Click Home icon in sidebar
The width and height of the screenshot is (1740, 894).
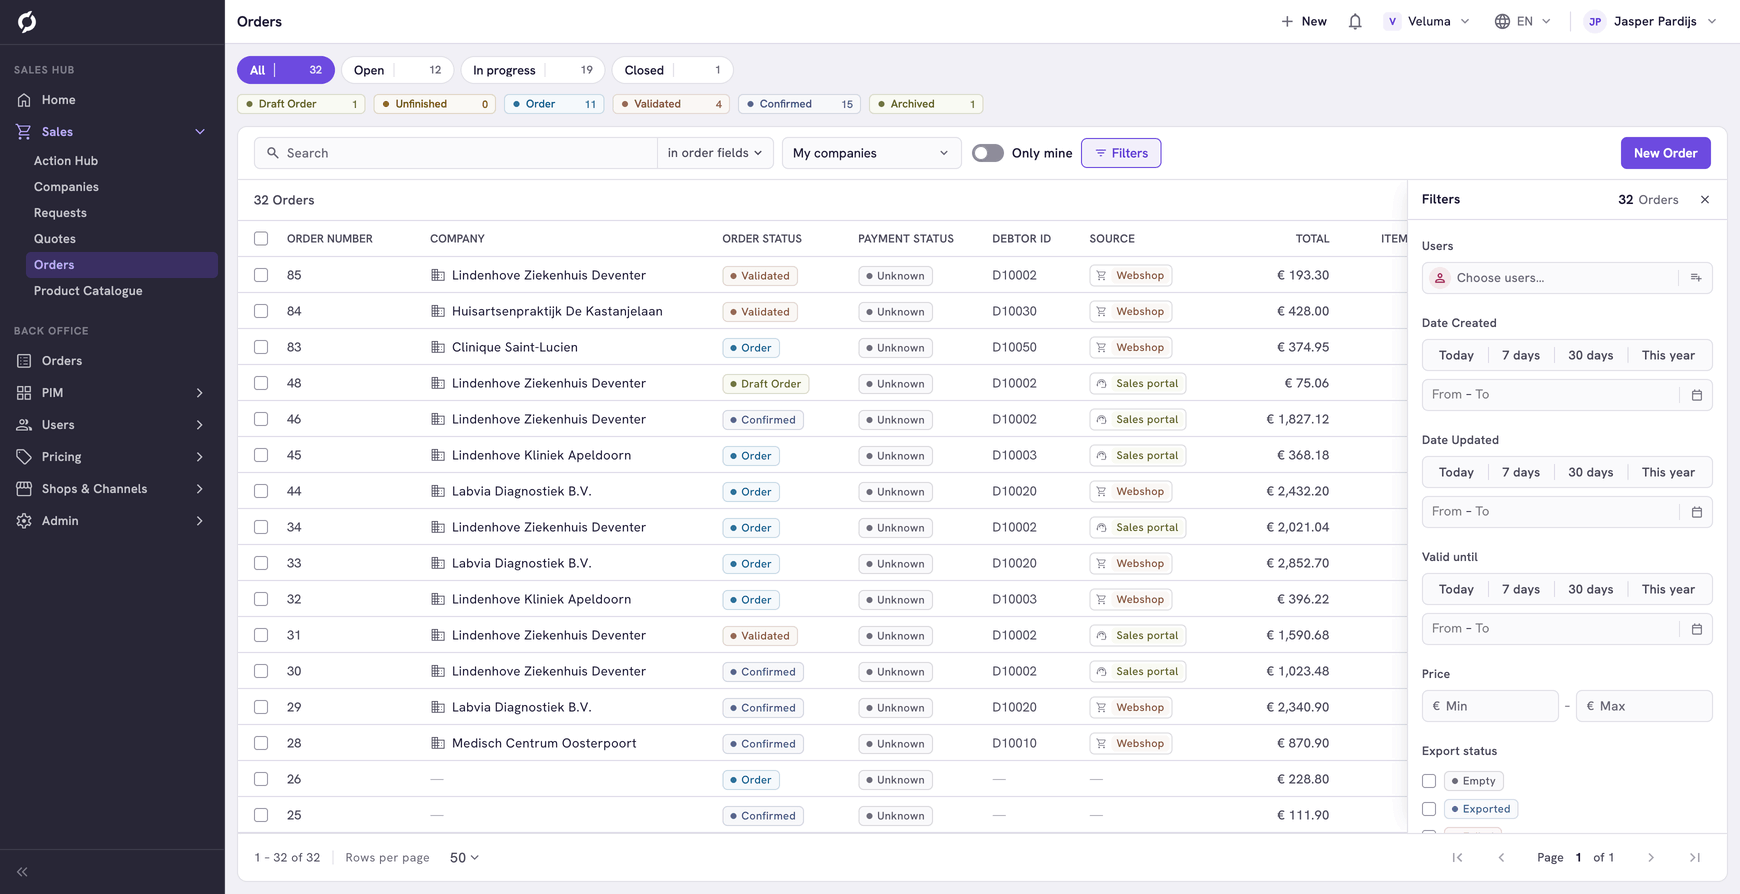coord(24,100)
